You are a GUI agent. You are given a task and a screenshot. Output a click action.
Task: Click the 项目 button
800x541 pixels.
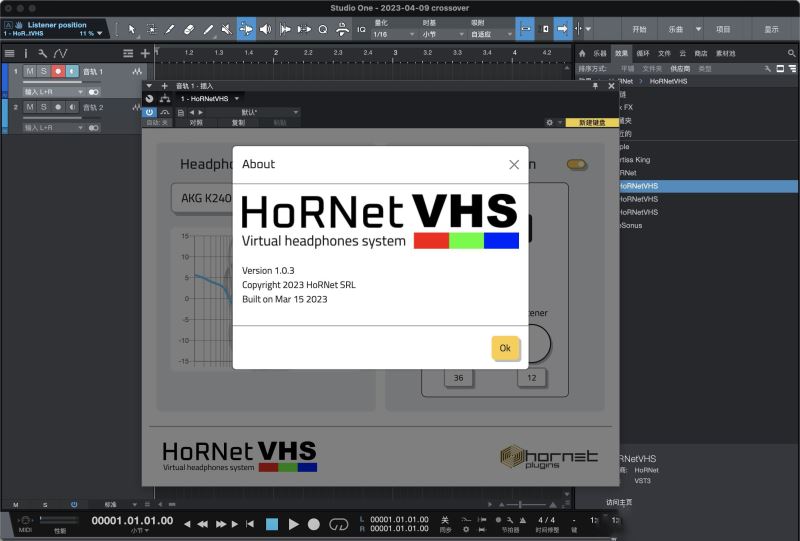[723, 29]
